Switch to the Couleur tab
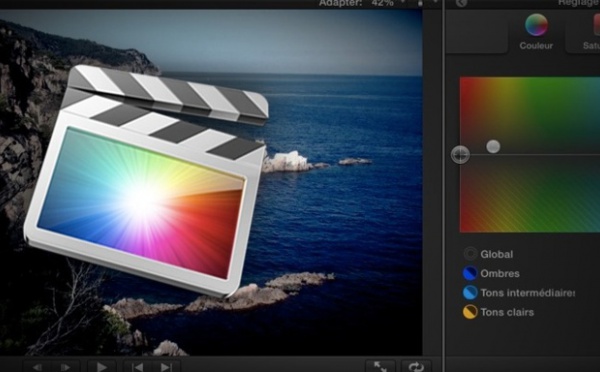The width and height of the screenshot is (600, 372). [x=536, y=32]
